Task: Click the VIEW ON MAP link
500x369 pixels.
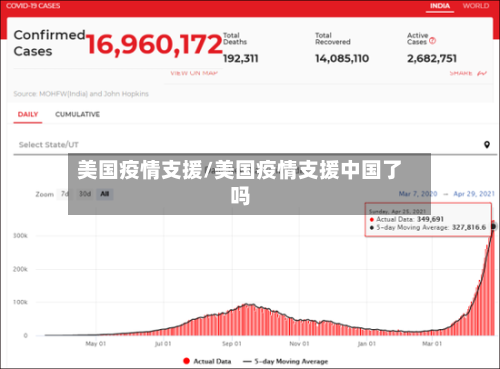Action: coord(194,73)
